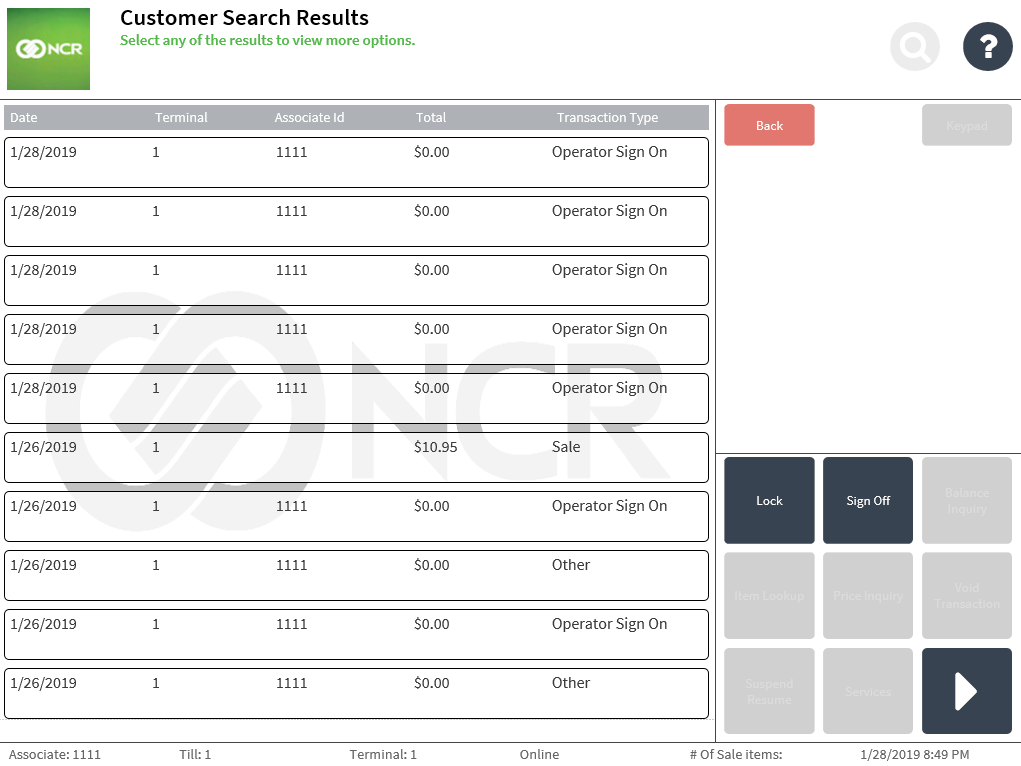1021x766 pixels.
Task: Click the Item Lookup button
Action: pyautogui.click(x=769, y=596)
